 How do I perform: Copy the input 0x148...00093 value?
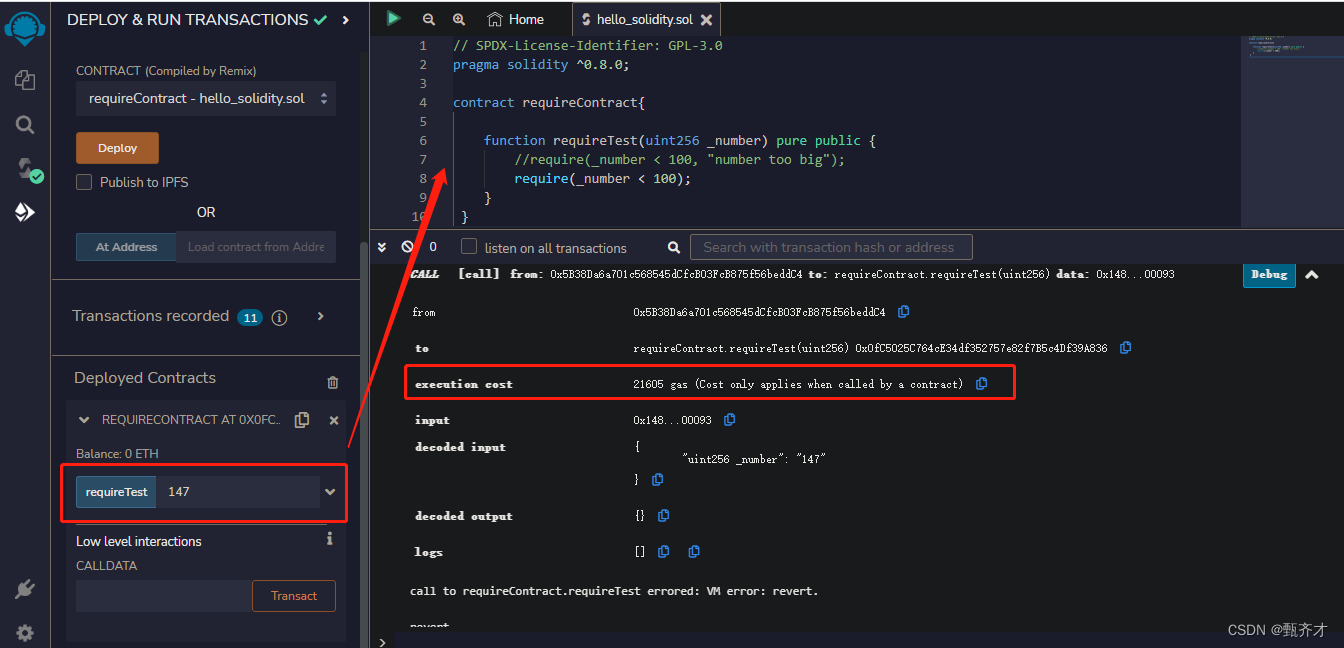(729, 420)
